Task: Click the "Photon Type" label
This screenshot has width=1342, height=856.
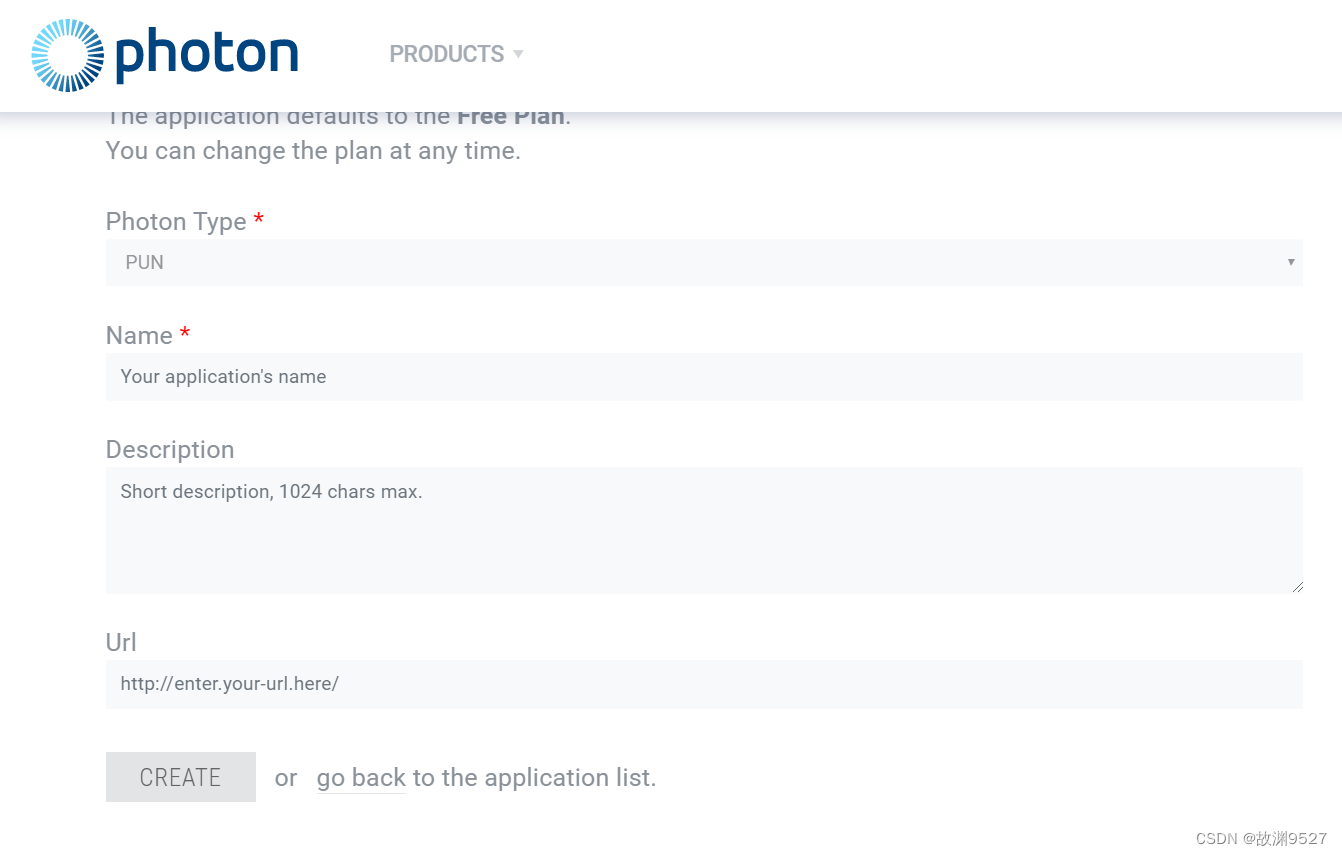Action: pos(176,221)
